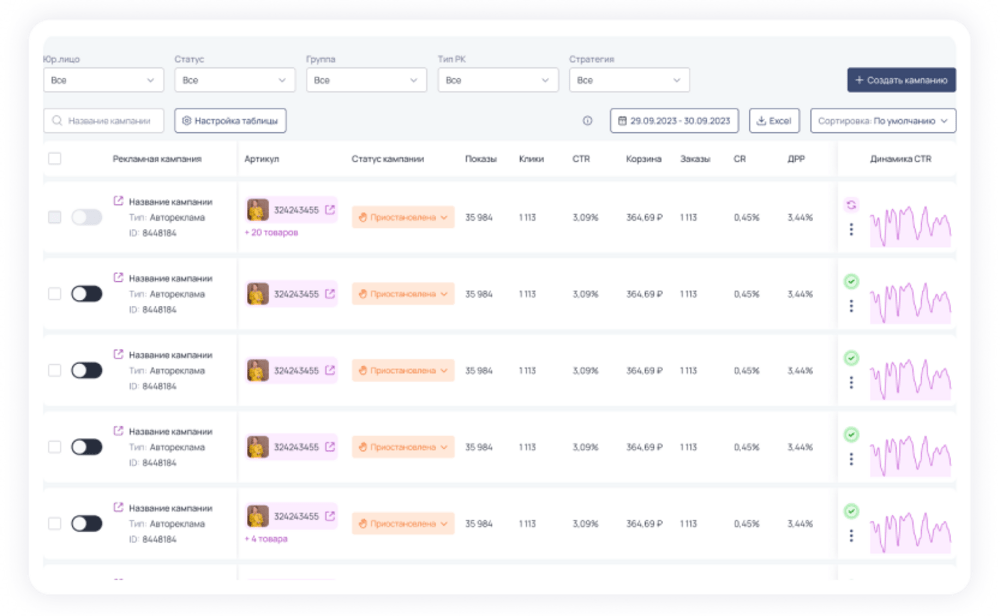Screen dimensions: 1000x616
Task: Open article link icon in the '+ 4 товара' row
Action: click(x=330, y=516)
